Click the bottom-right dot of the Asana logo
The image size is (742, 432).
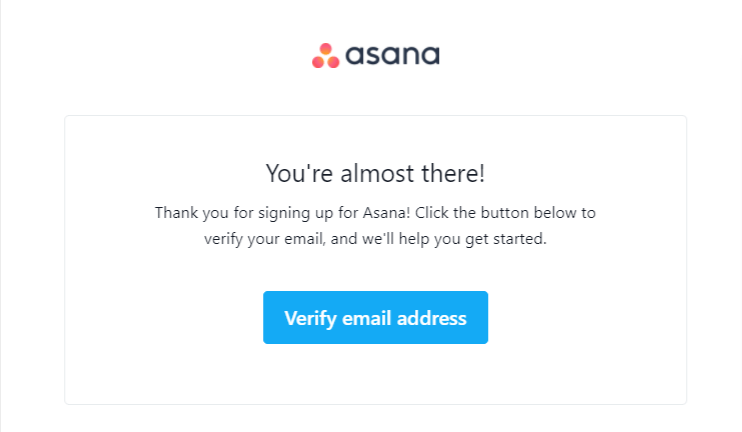pos(334,61)
